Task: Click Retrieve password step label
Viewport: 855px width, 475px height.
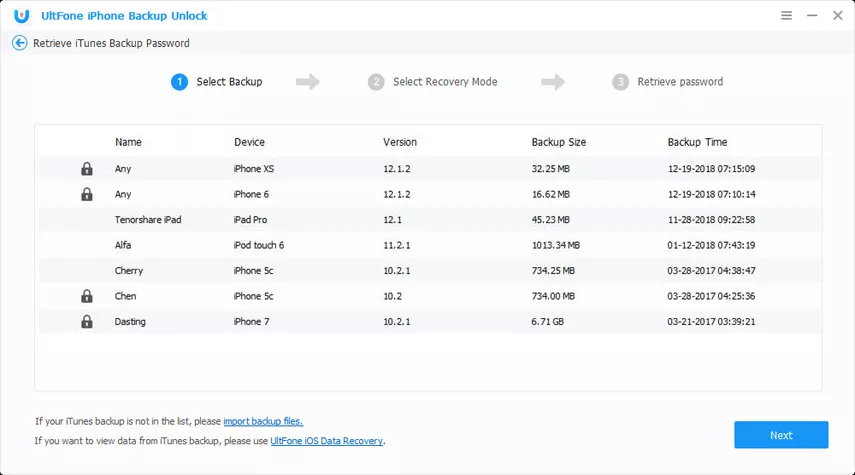Action: 680,82
